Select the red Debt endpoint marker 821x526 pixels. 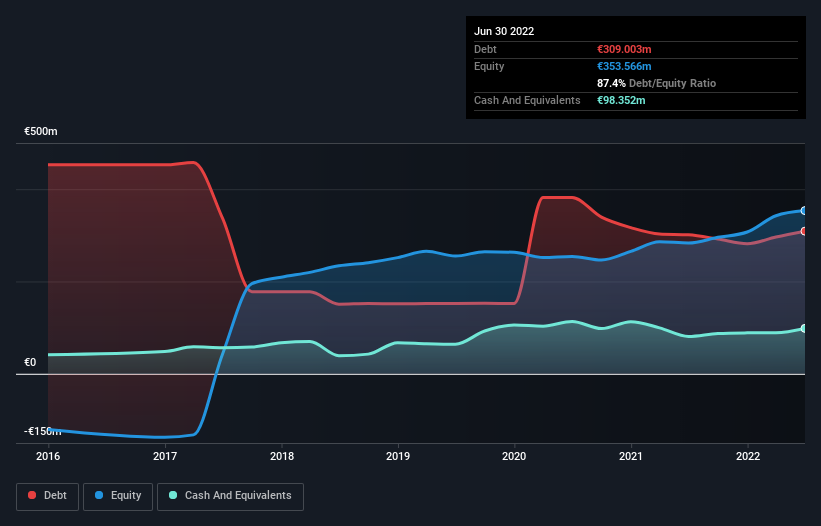pos(804,231)
